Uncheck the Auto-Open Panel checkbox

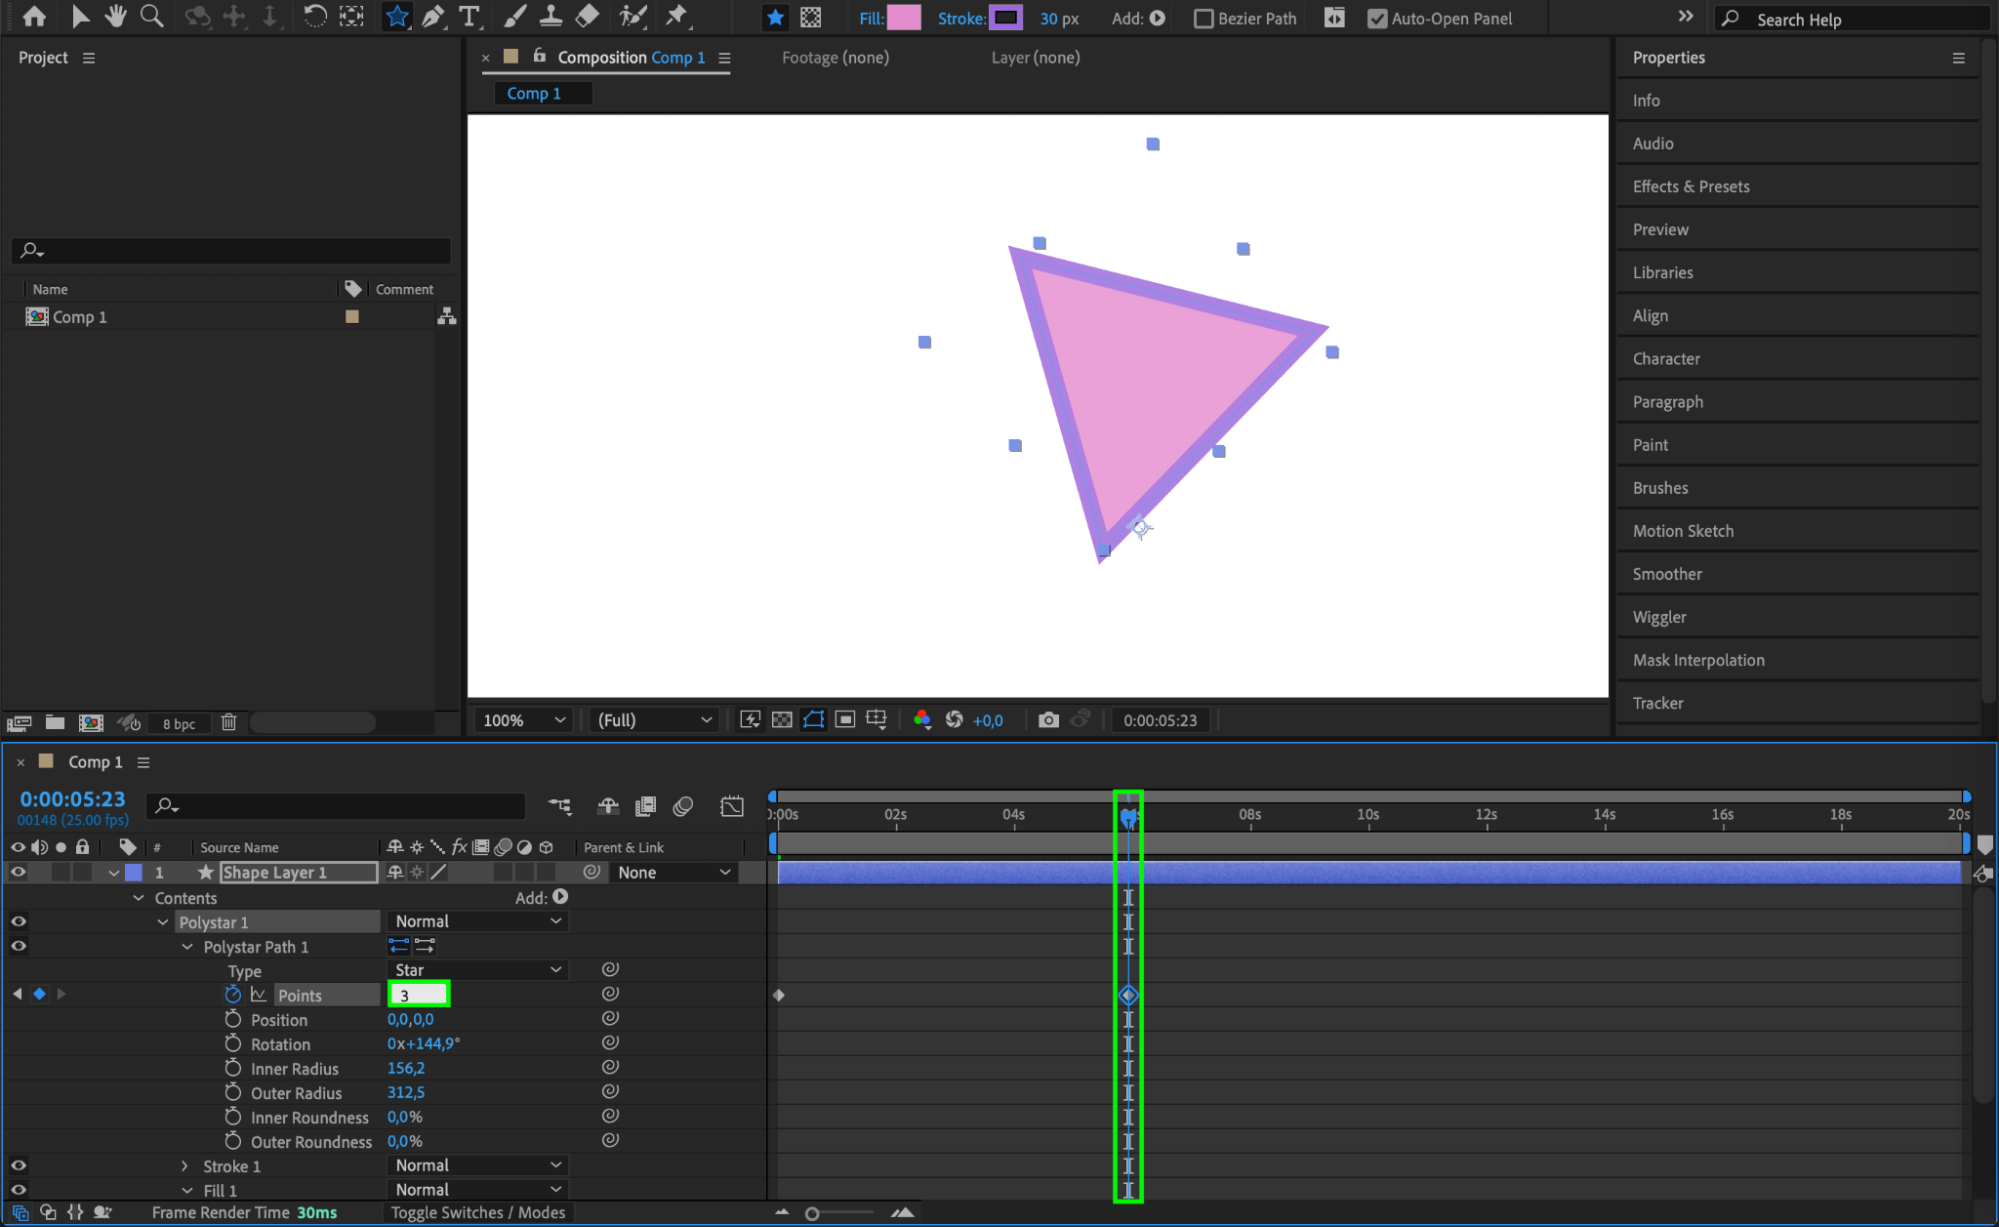[1377, 18]
